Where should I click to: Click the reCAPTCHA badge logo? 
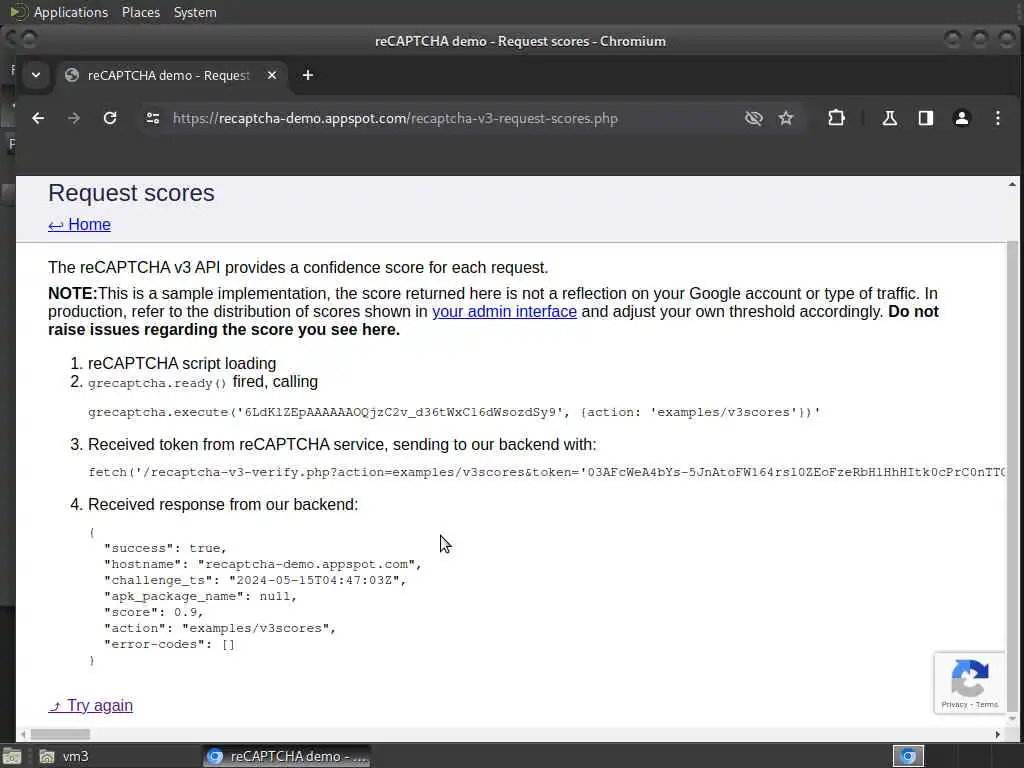pos(970,678)
